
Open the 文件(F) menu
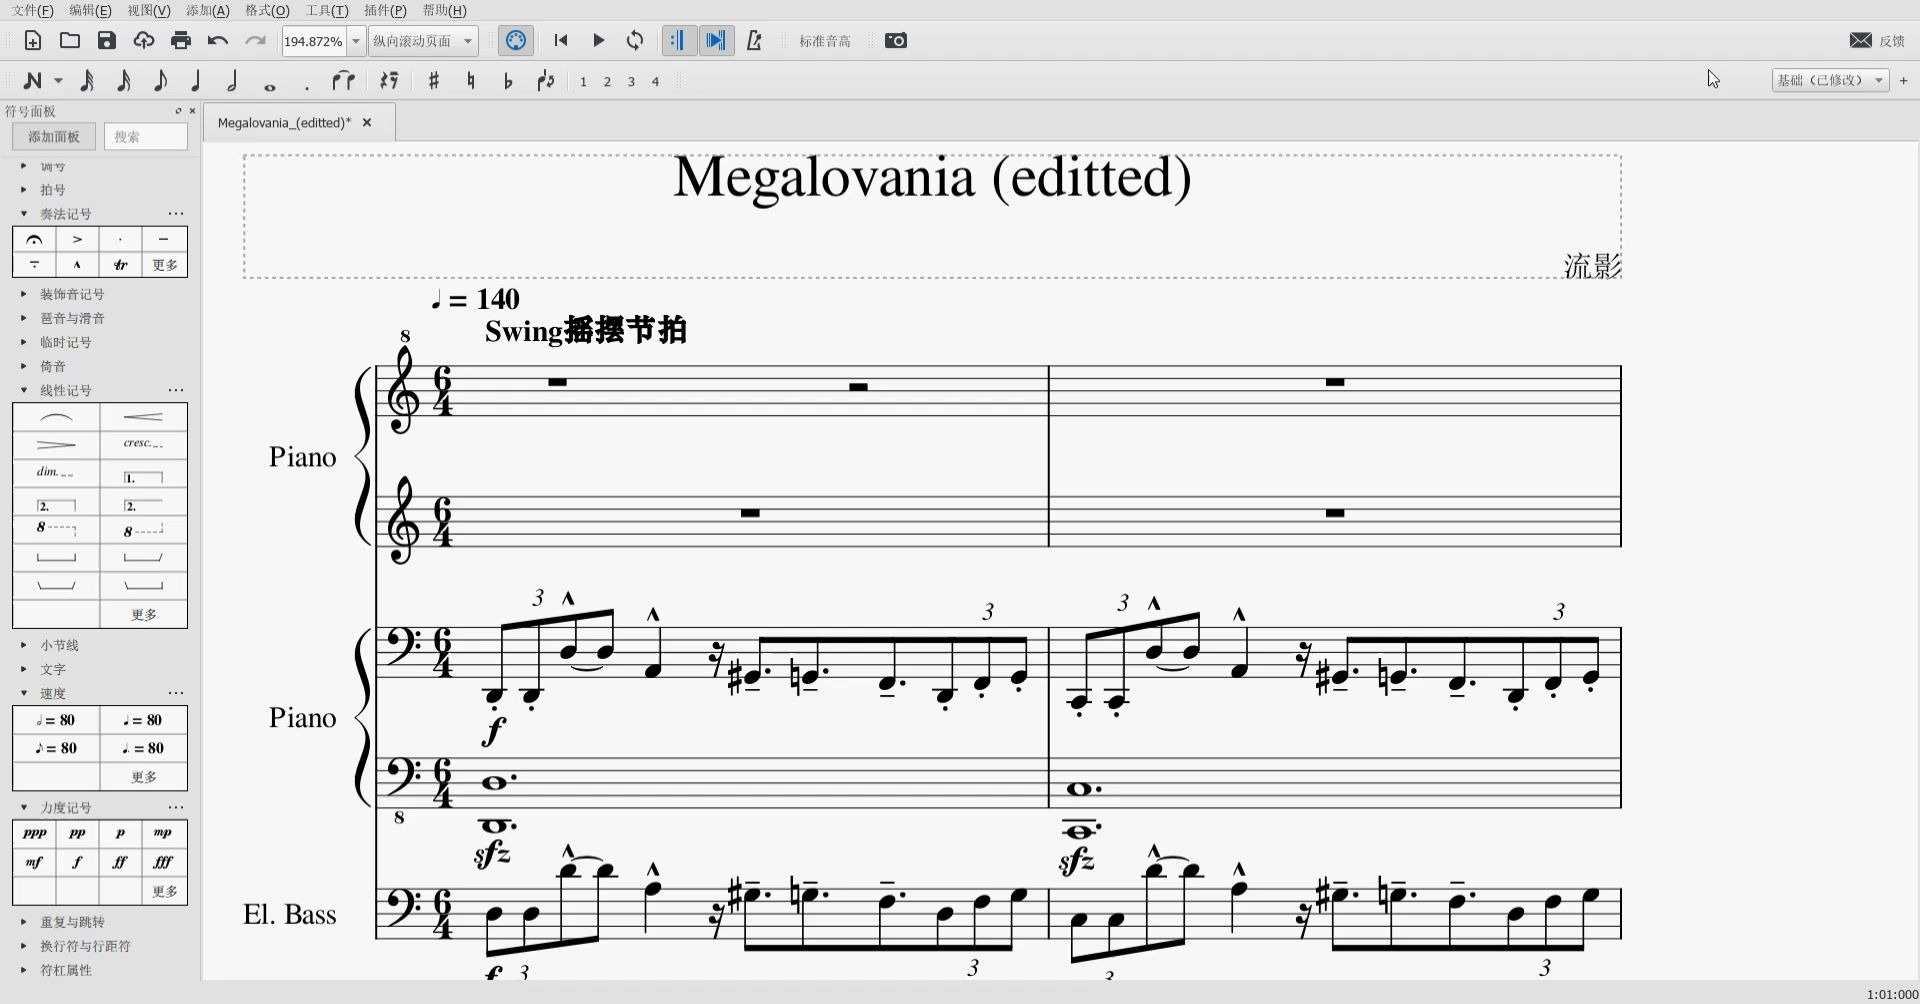30,10
